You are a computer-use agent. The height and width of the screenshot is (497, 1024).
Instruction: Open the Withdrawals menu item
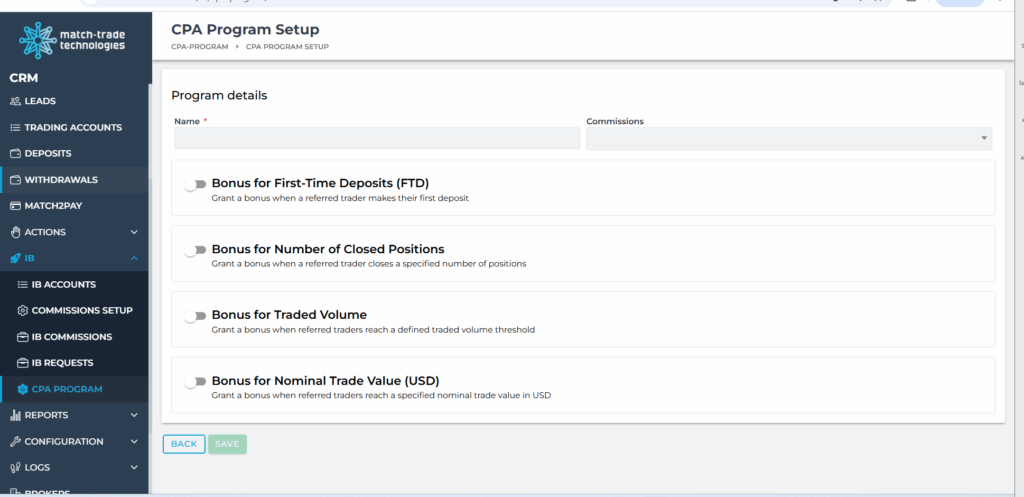point(61,180)
